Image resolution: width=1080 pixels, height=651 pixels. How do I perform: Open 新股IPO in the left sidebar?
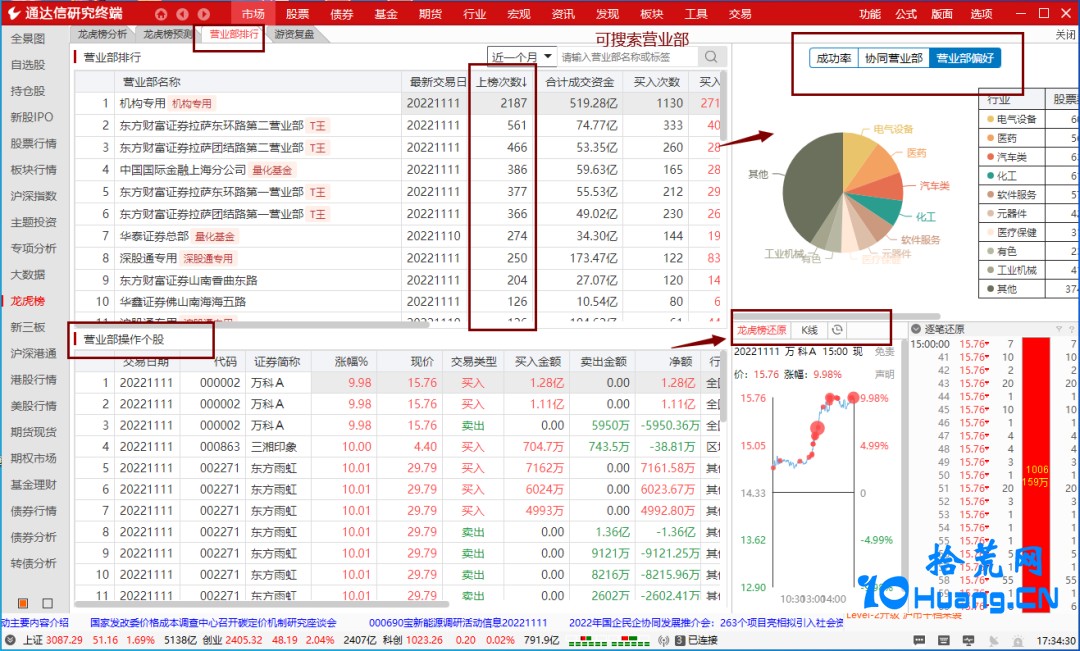coord(31,117)
